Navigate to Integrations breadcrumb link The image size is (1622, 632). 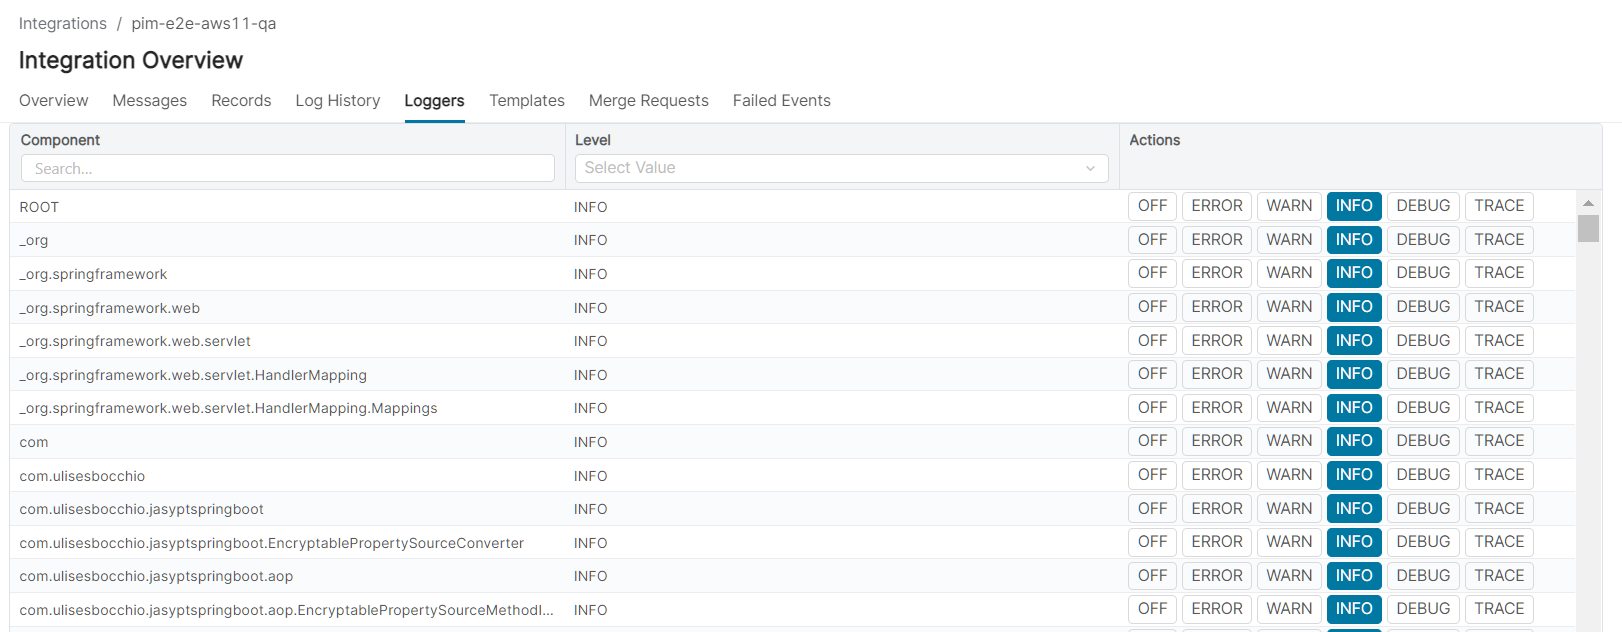[x=62, y=23]
